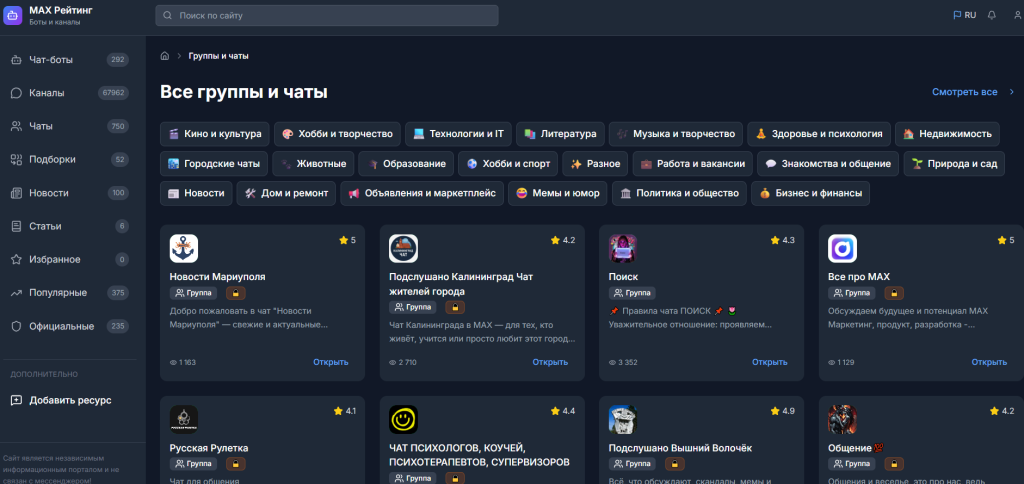This screenshot has height=484, width=1024.
Task: Click the lock badge on Подслушано Калининград
Action: [x=455, y=307]
